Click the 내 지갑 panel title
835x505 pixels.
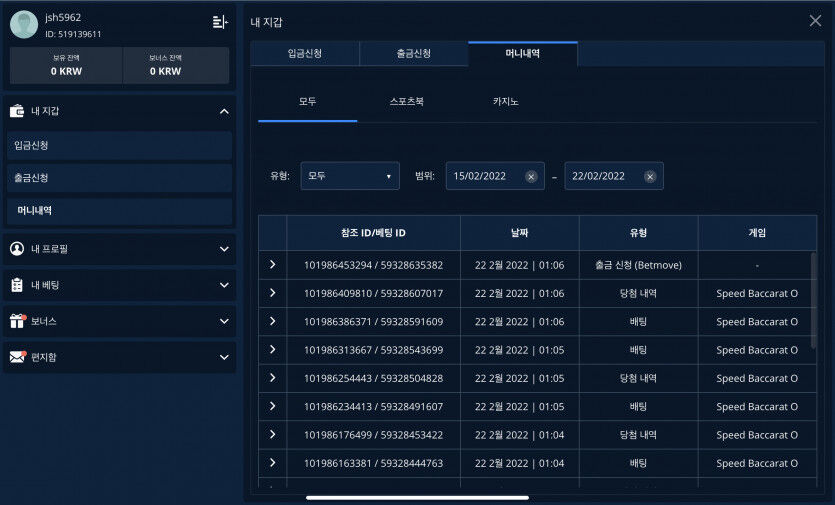(266, 22)
